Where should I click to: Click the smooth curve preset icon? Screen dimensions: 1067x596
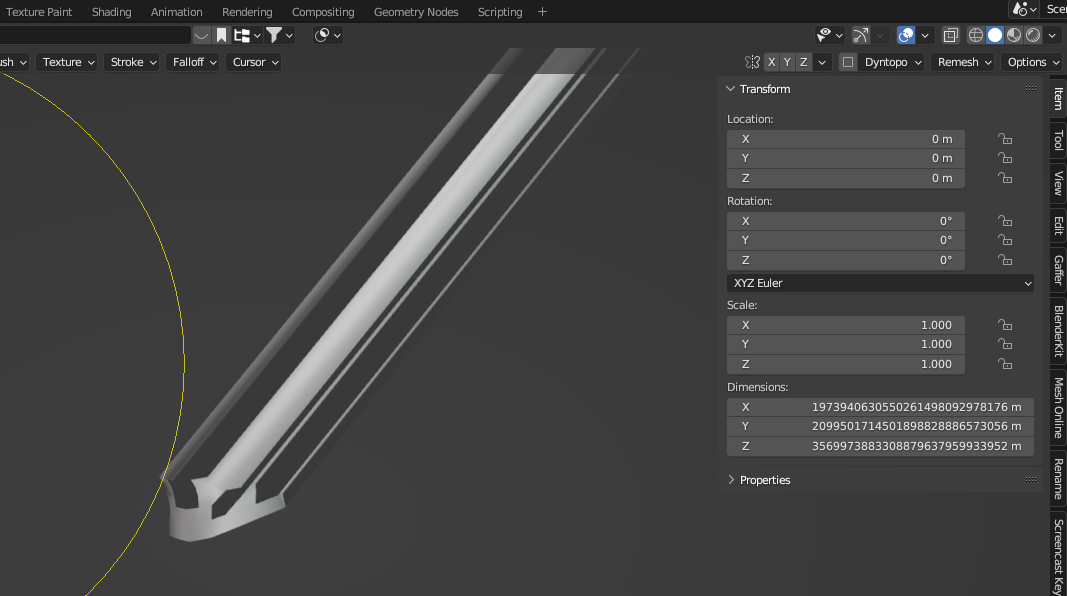[201, 35]
